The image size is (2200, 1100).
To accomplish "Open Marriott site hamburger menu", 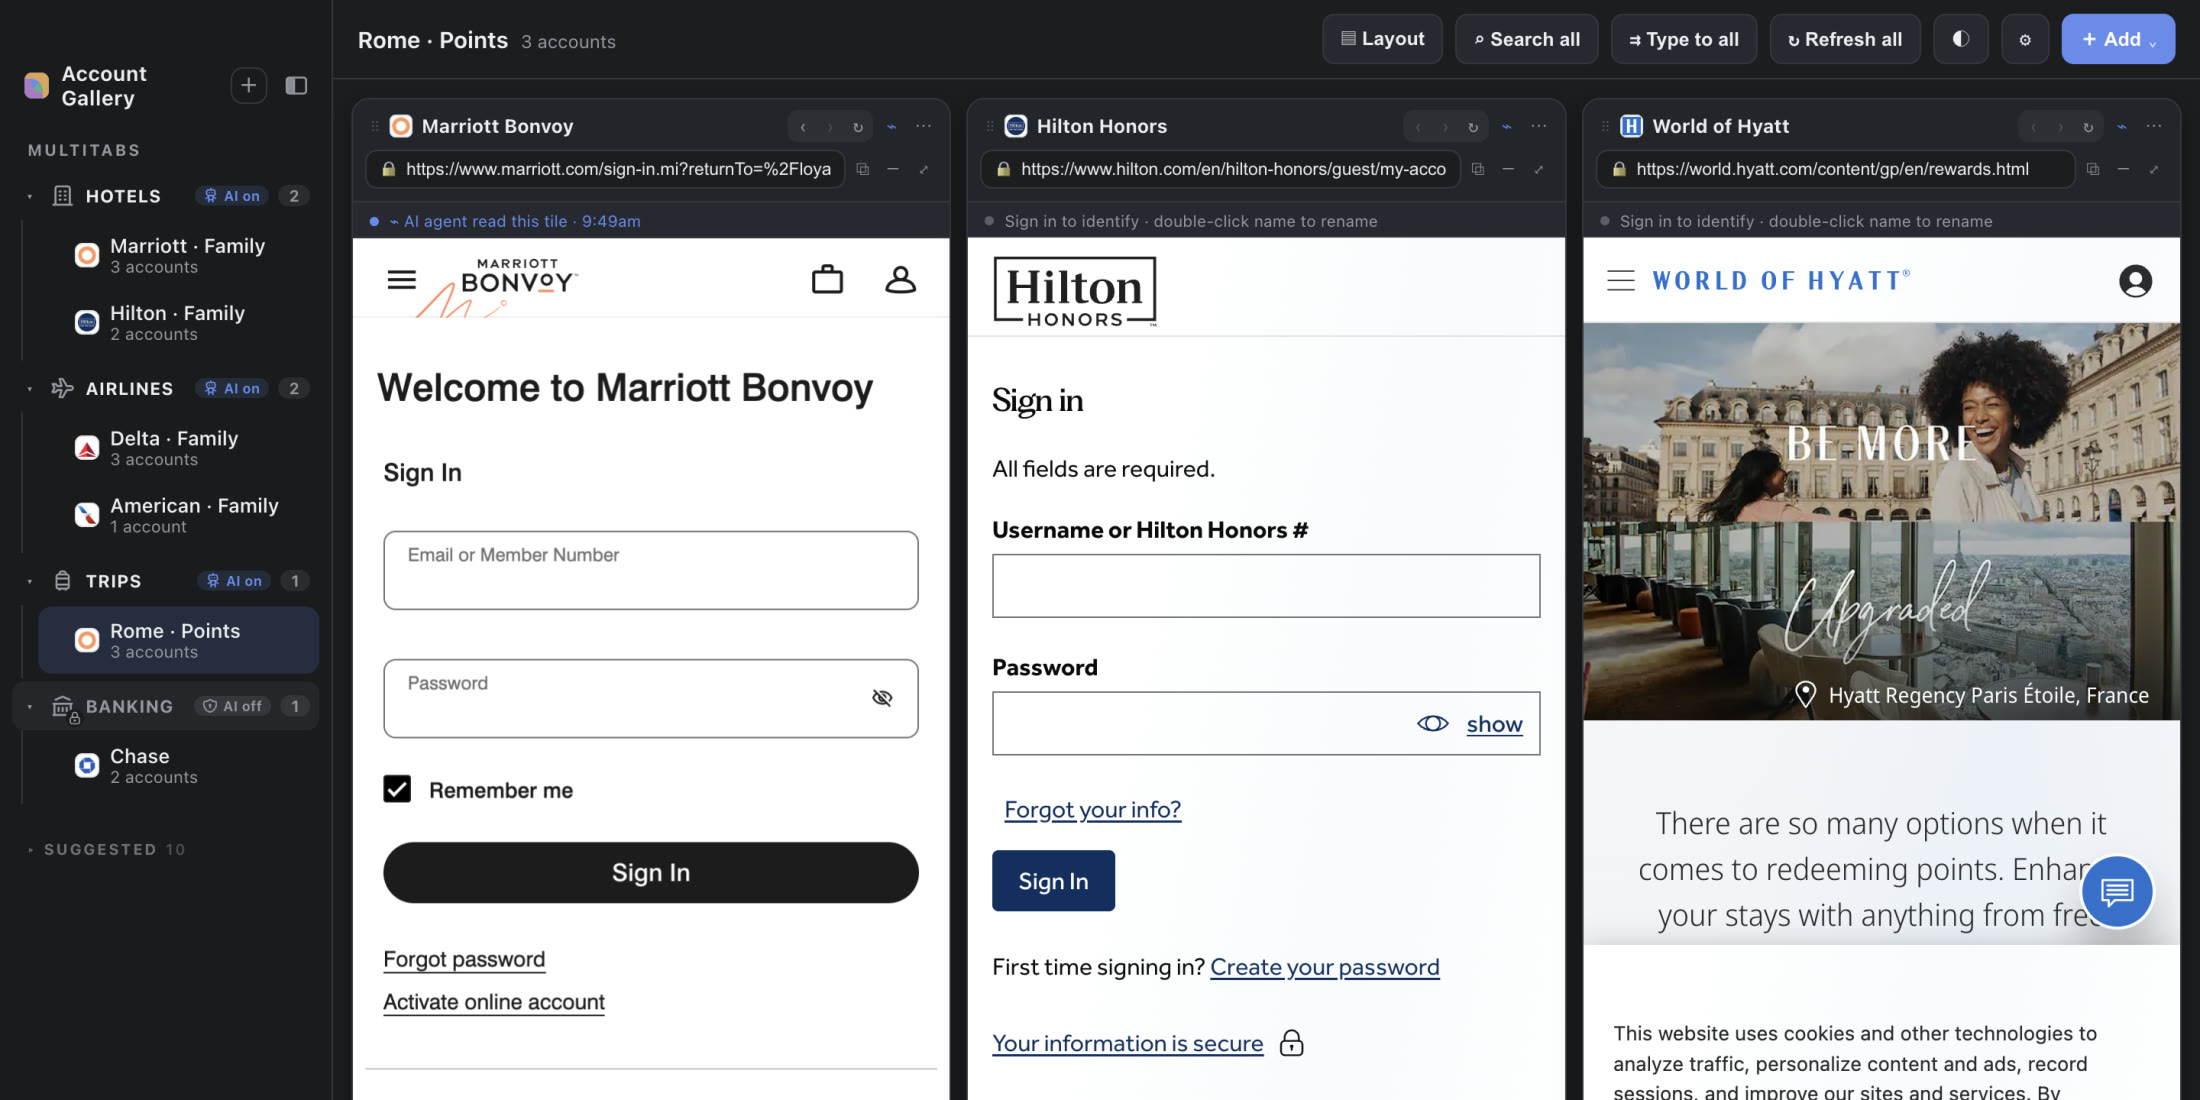I will tap(401, 280).
